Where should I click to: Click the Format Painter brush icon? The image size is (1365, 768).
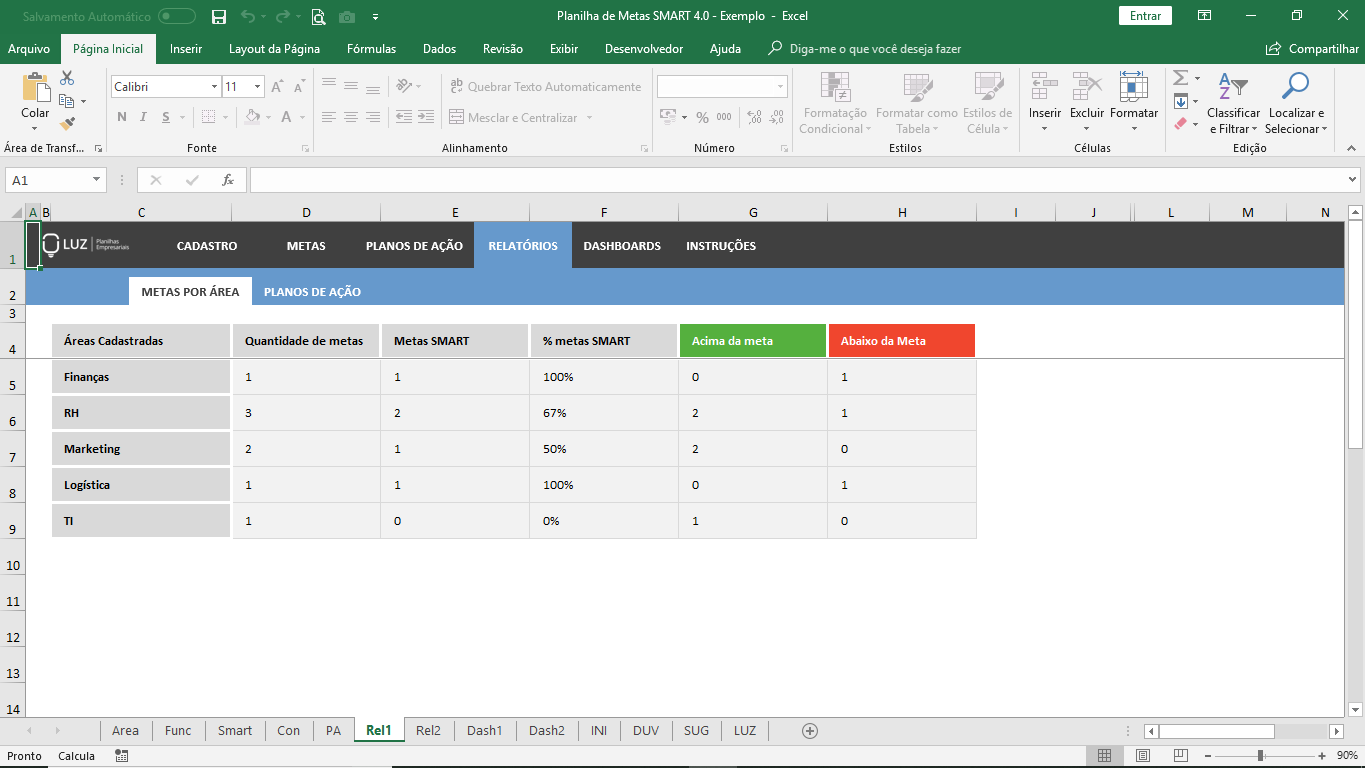tap(67, 124)
